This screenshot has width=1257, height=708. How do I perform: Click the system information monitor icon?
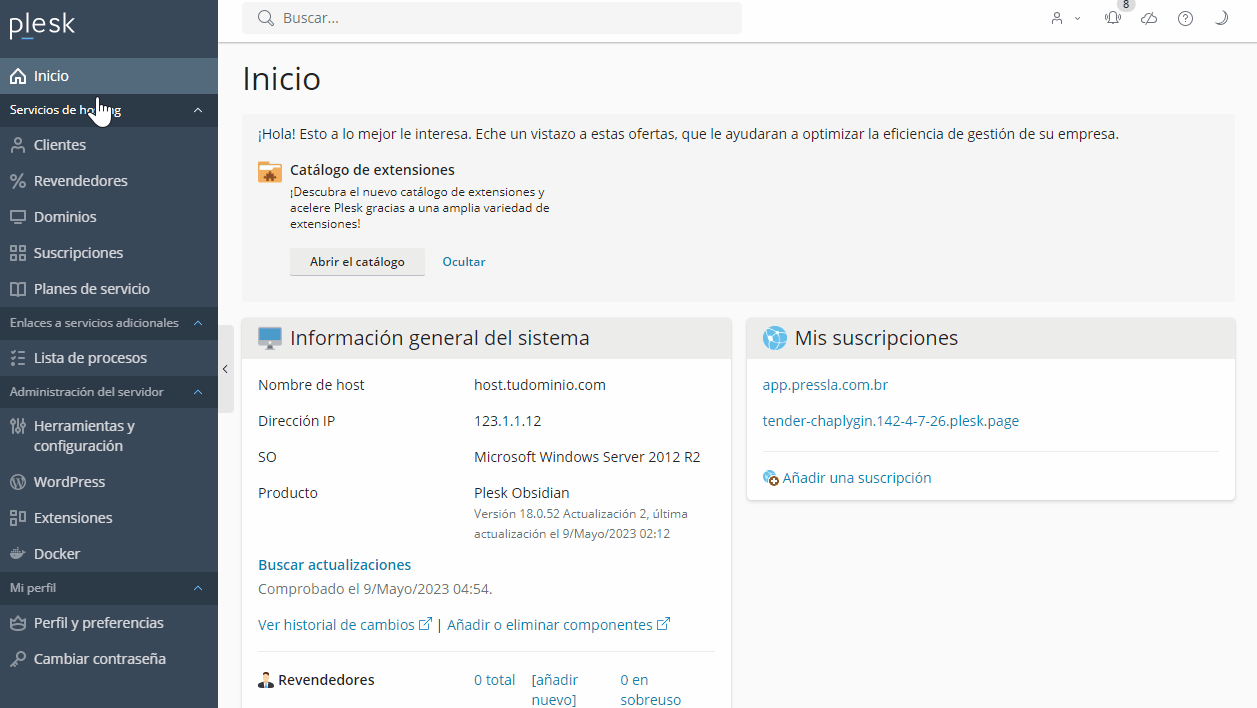(270, 339)
